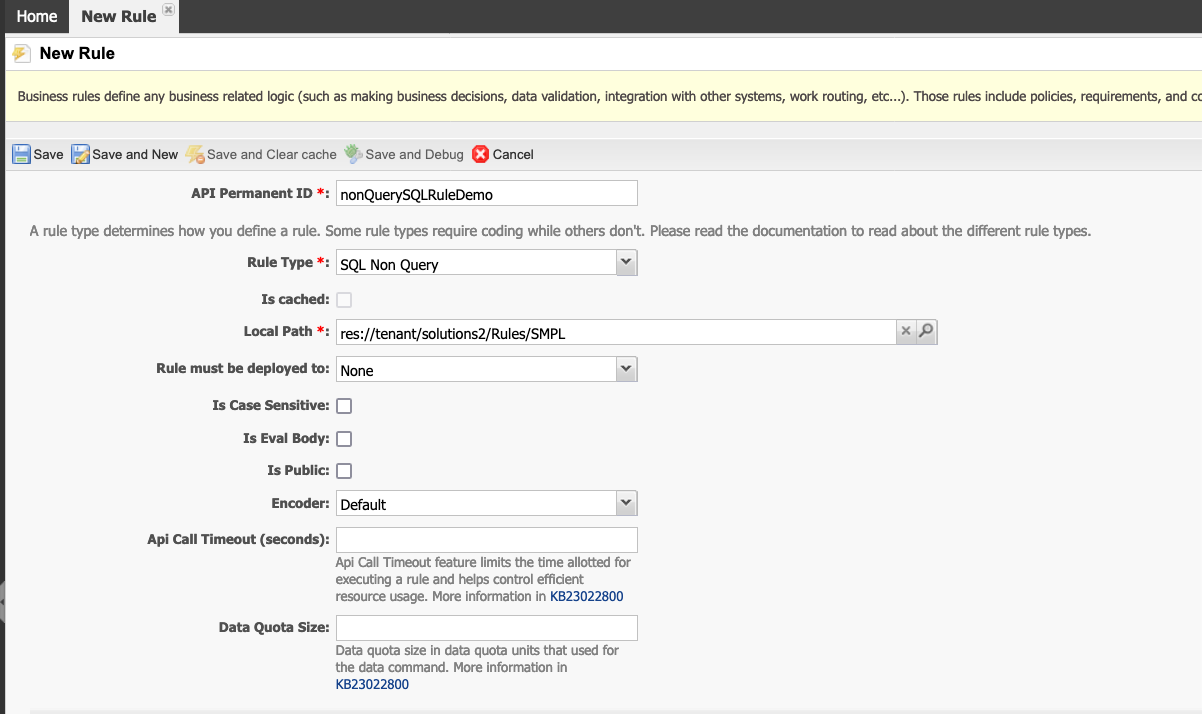The image size is (1202, 714).
Task: Click Save and Clear cache text
Action: coord(272,154)
